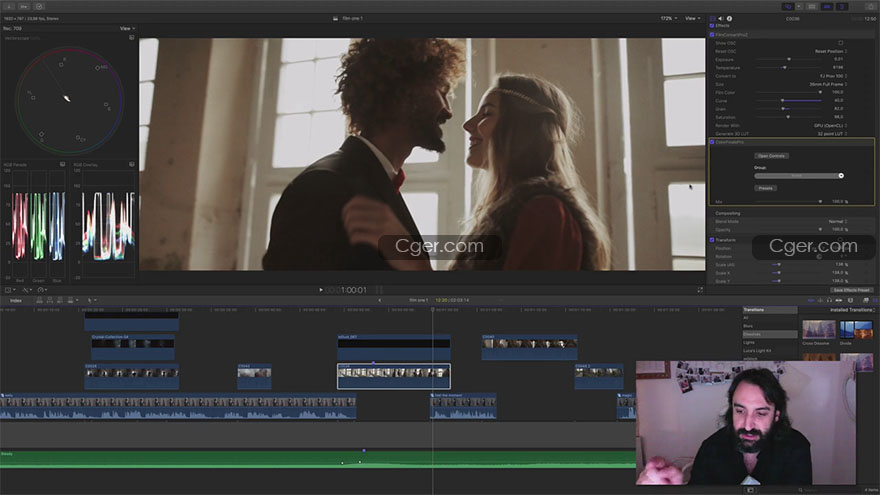Open the video inspector tab icon
Screen dimensions: 880x495
click(713, 19)
